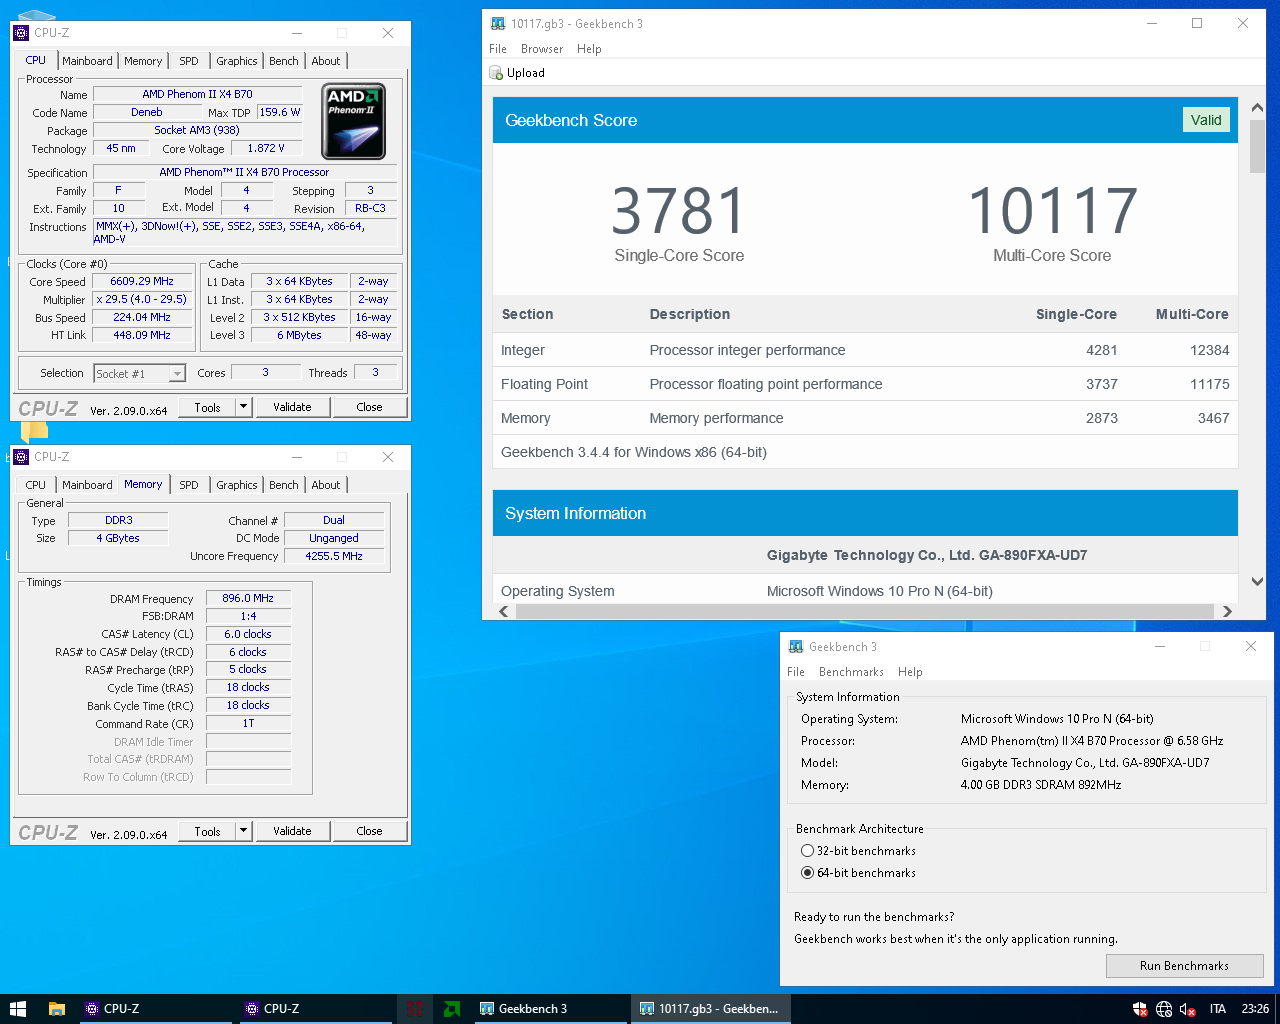Switch to Mainboard tab in the top CPU-Z window
This screenshot has height=1024, width=1280.
[87, 61]
